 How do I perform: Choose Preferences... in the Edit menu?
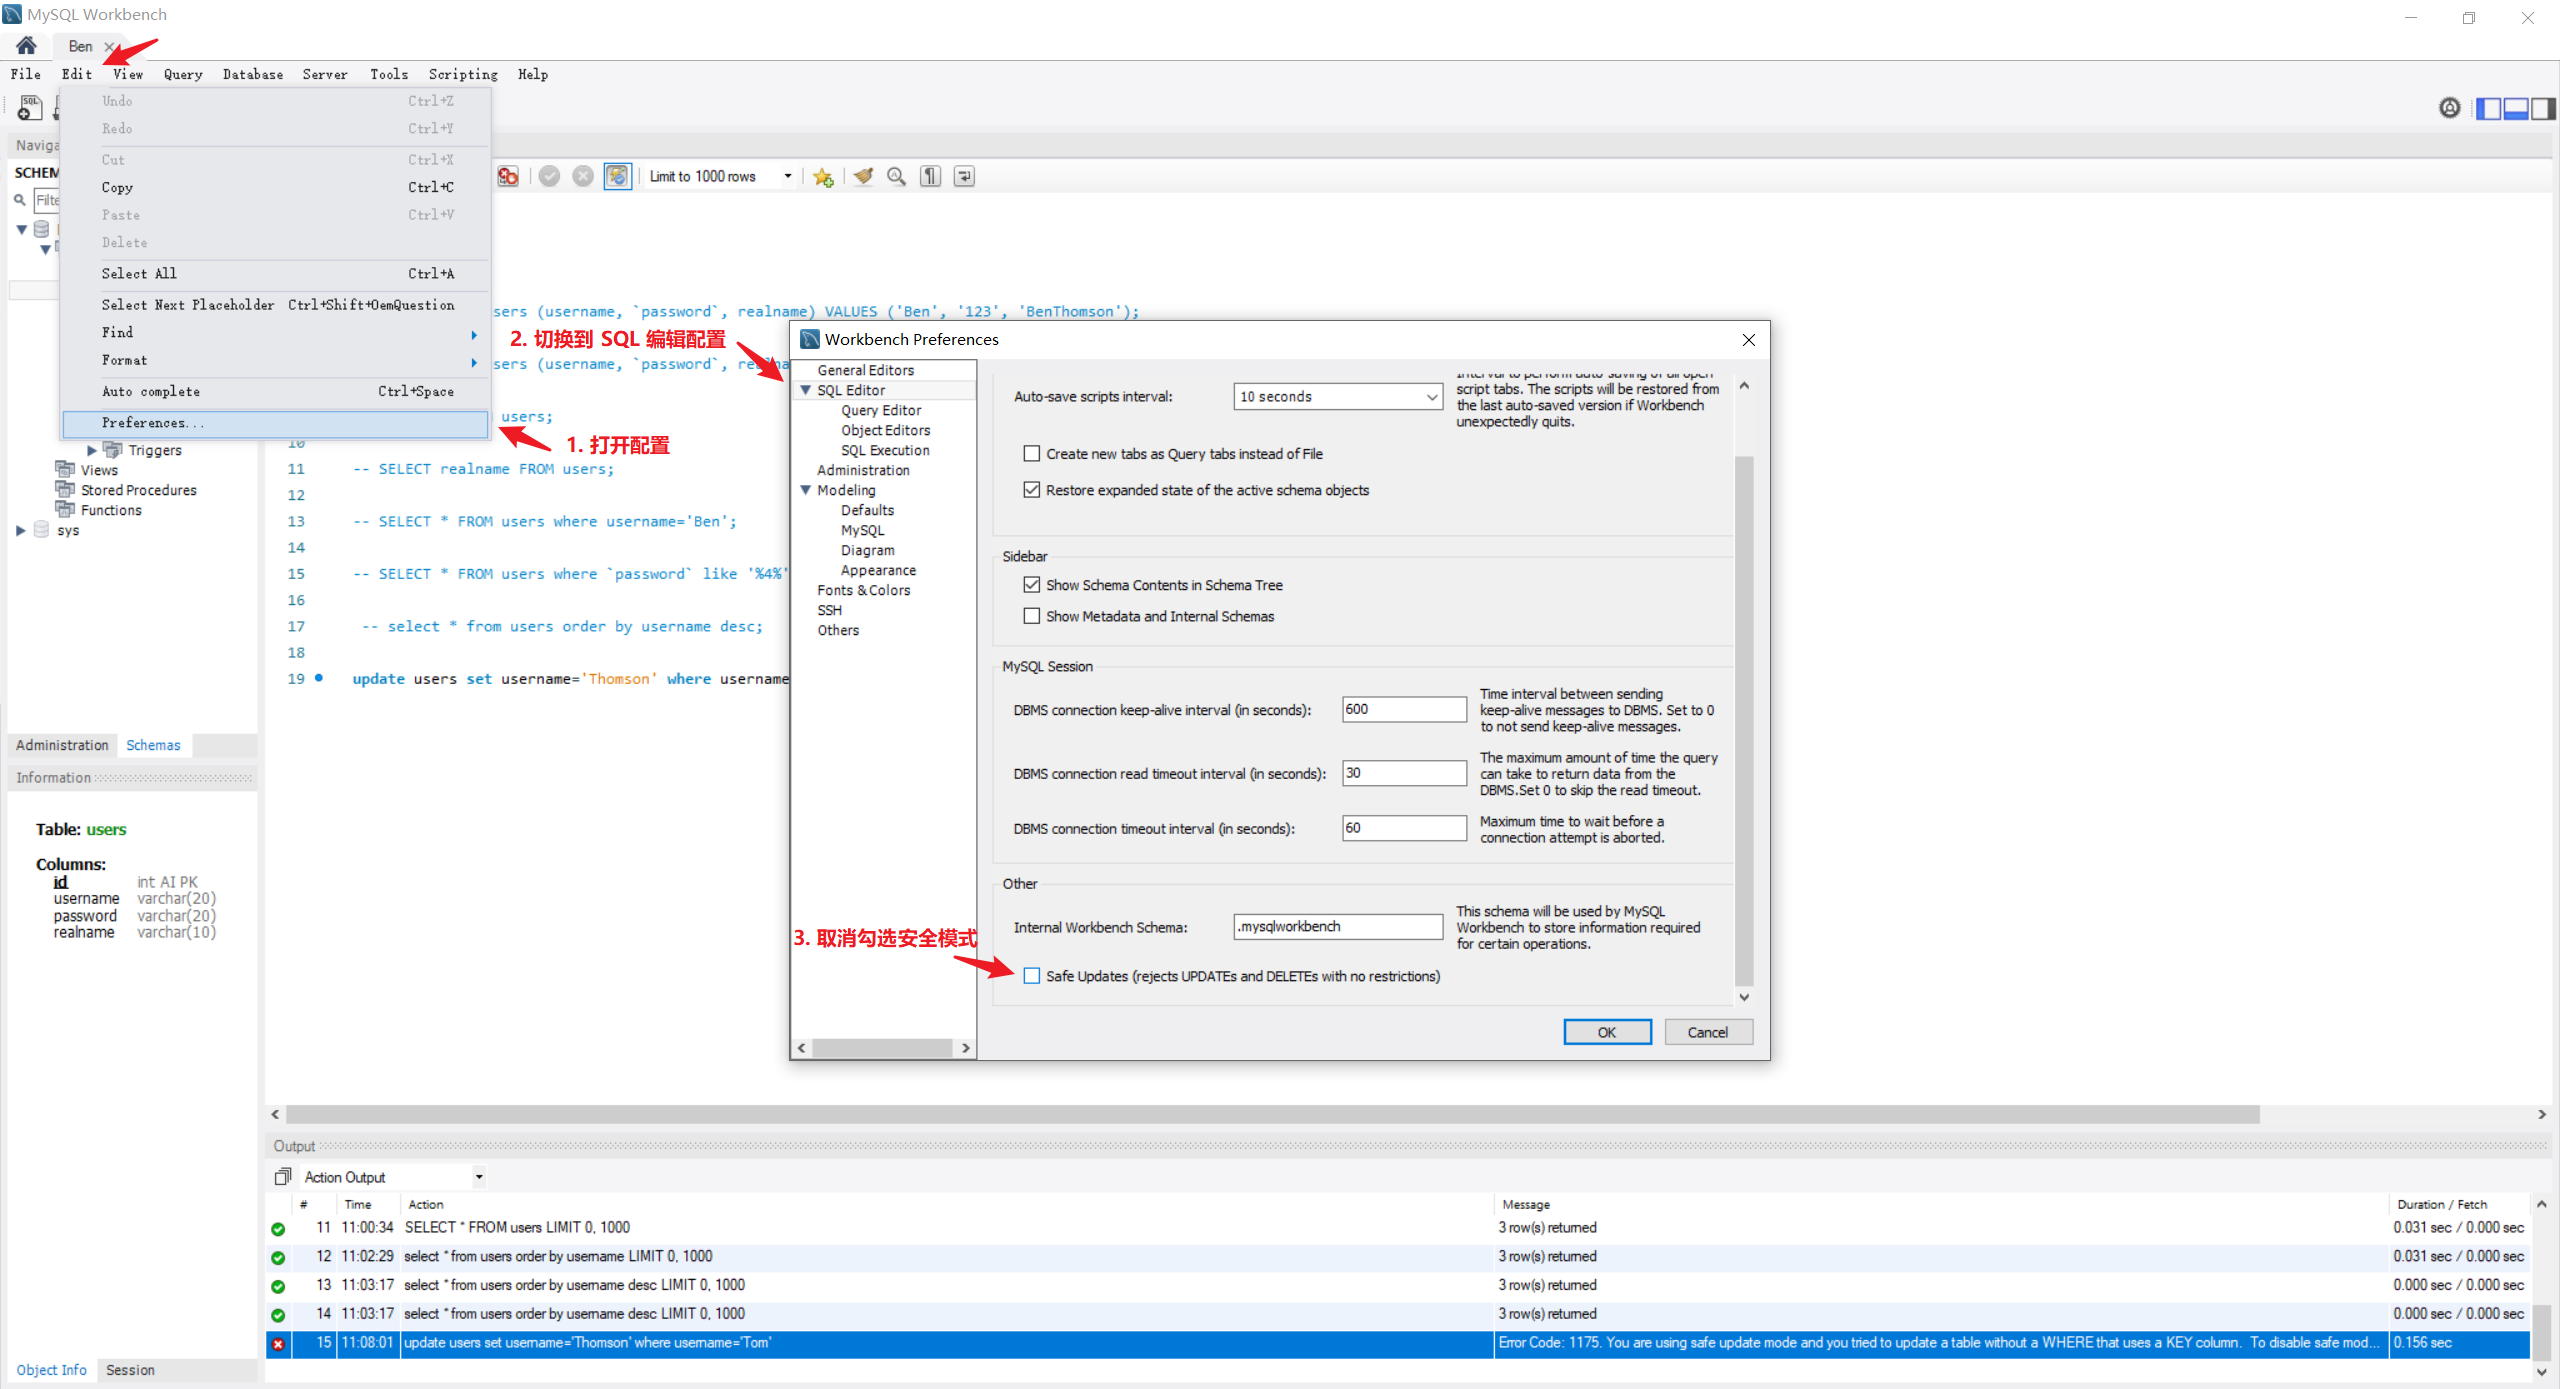(x=275, y=423)
